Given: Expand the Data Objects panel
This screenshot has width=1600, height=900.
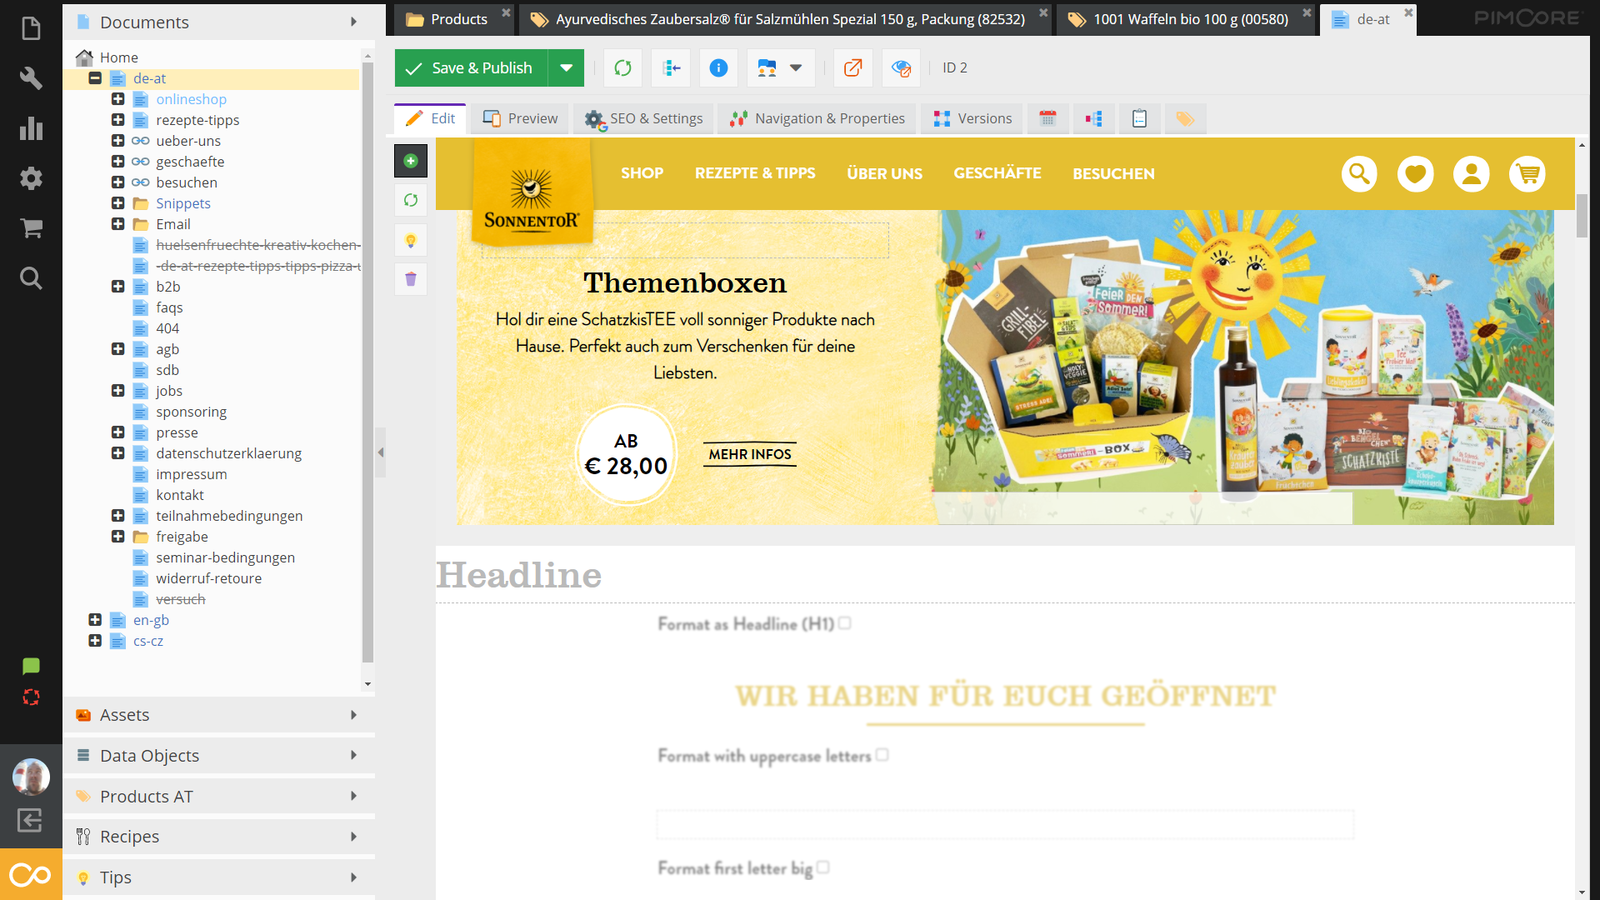Looking at the screenshot, I should (x=219, y=756).
